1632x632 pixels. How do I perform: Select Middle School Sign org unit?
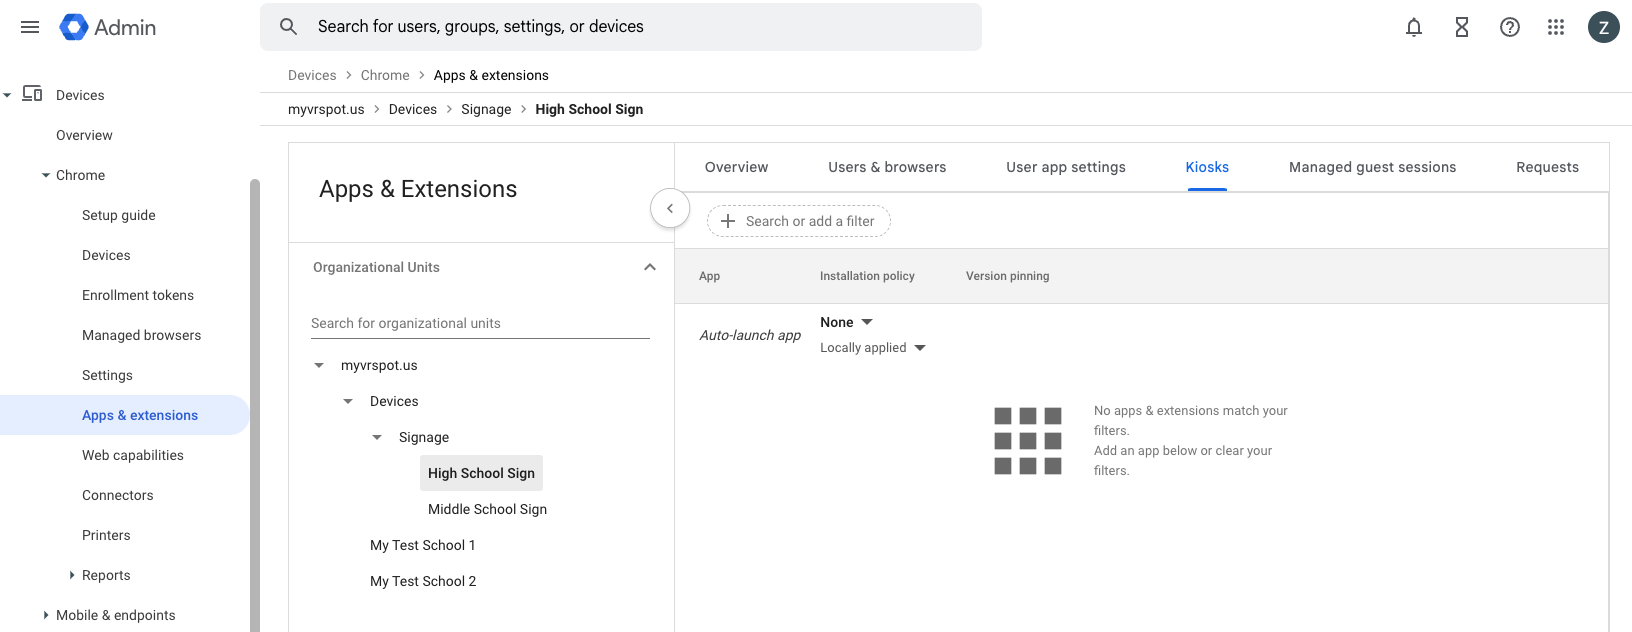point(487,509)
